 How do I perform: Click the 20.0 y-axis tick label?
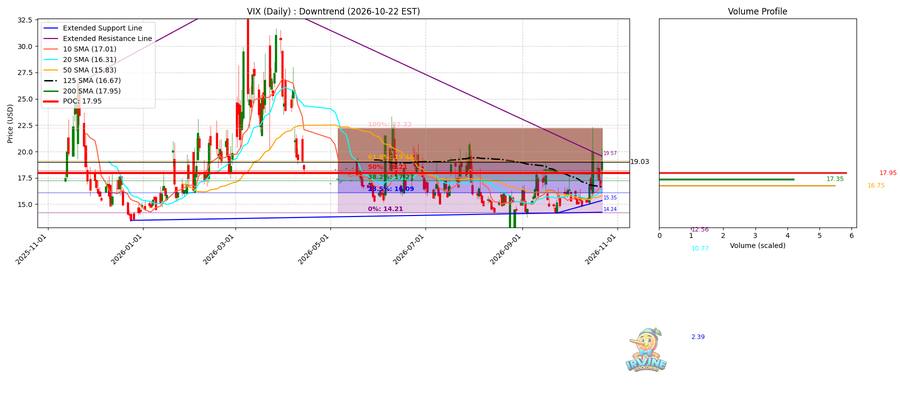point(24,152)
